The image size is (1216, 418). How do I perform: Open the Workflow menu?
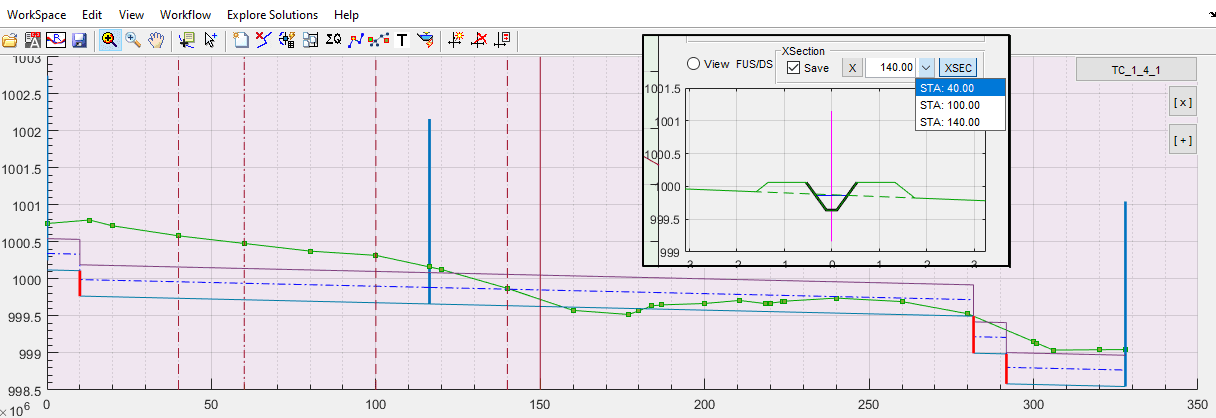[x=185, y=15]
